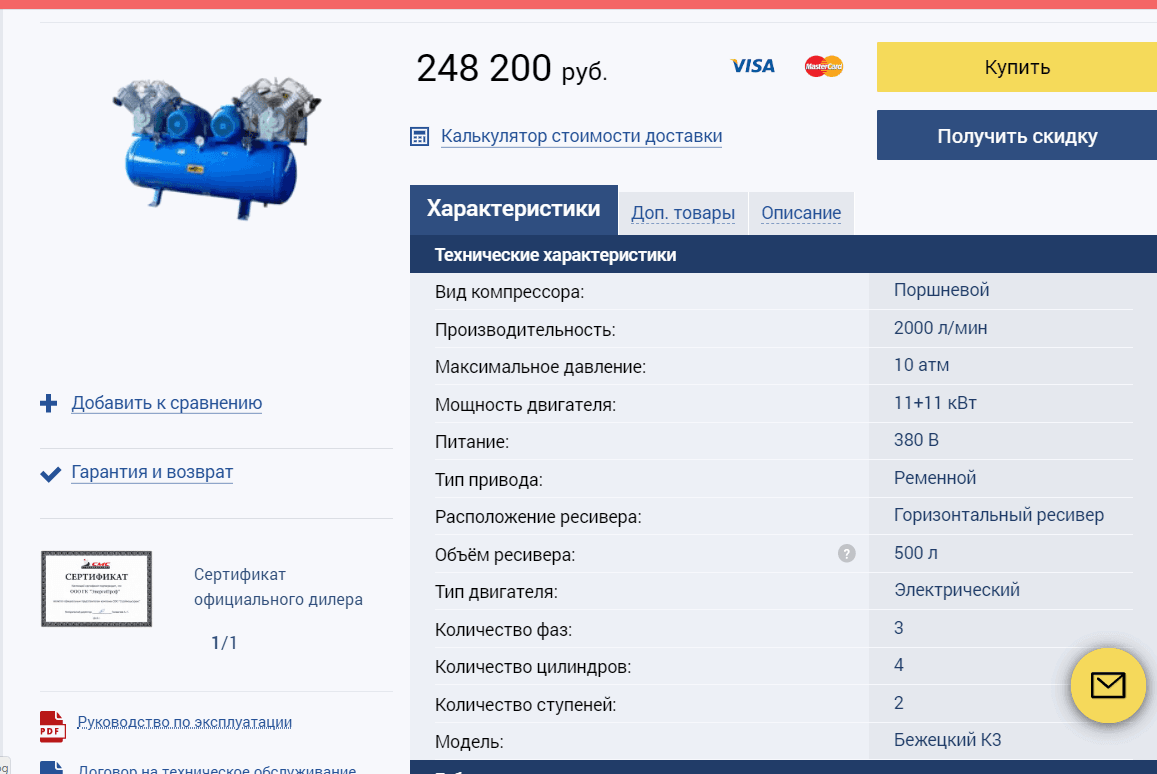Click the label Тип привода:
This screenshot has height=774, width=1157.
coord(488,480)
